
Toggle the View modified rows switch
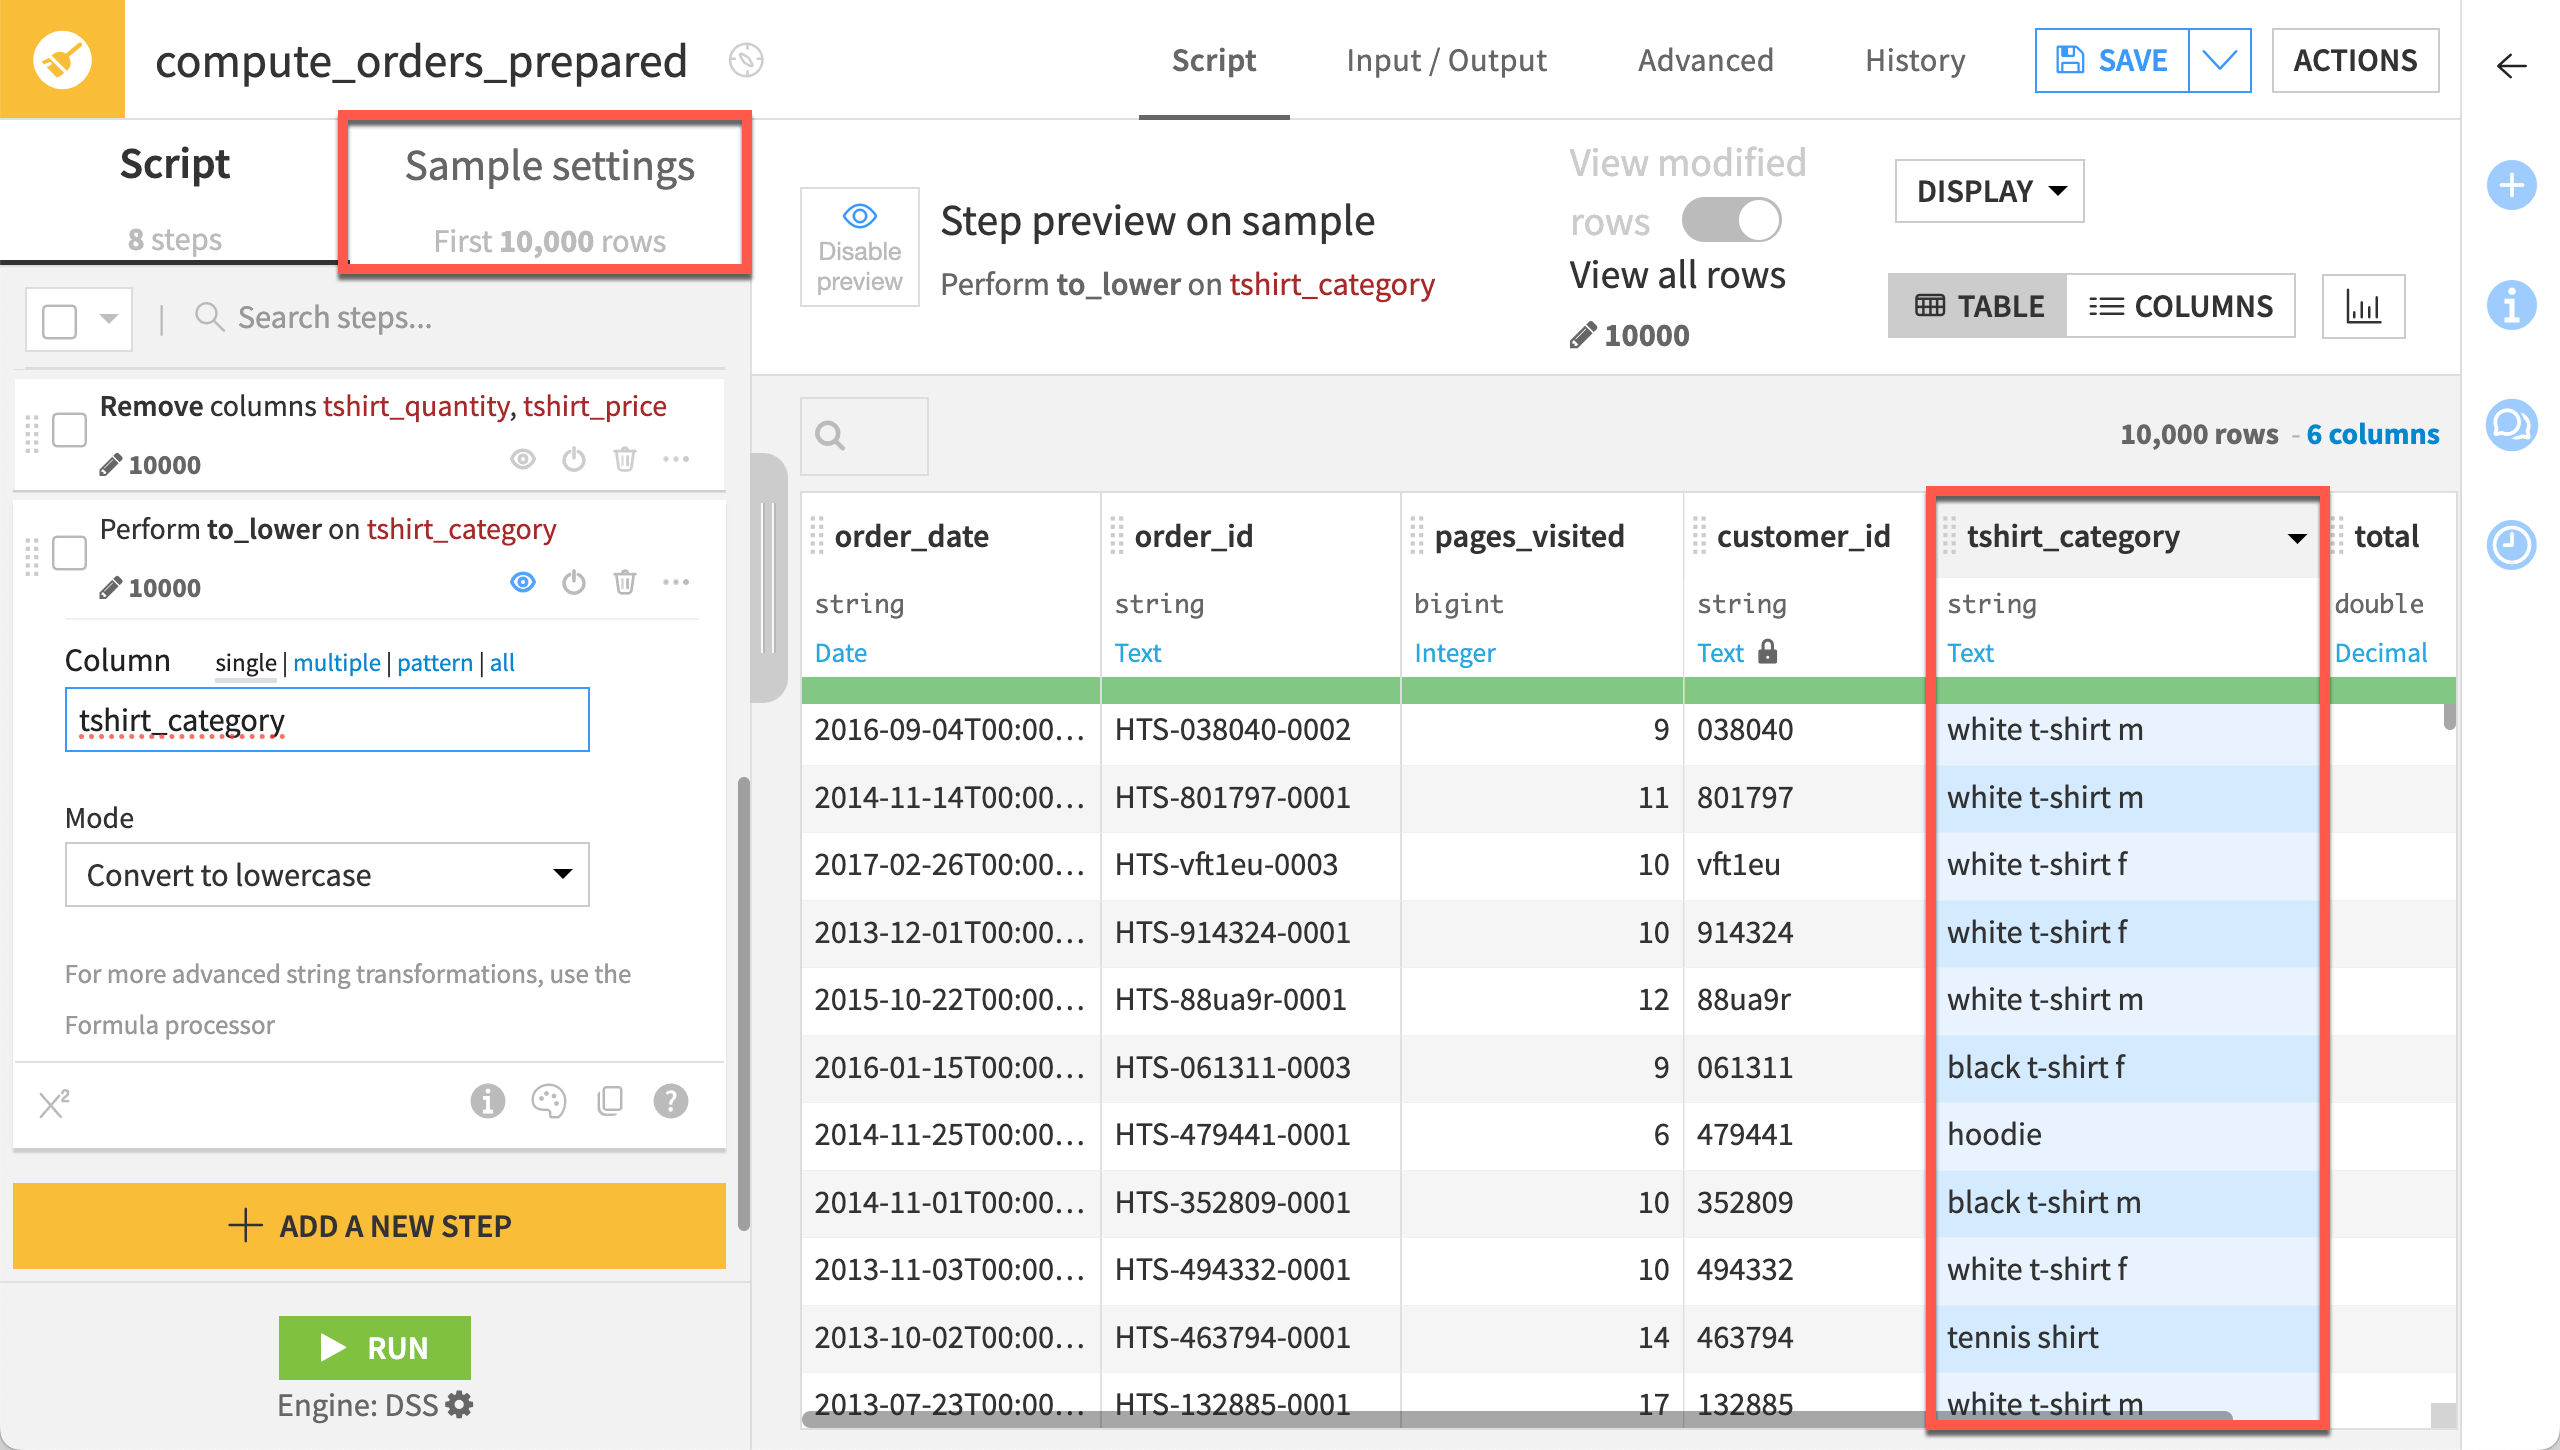tap(1731, 220)
